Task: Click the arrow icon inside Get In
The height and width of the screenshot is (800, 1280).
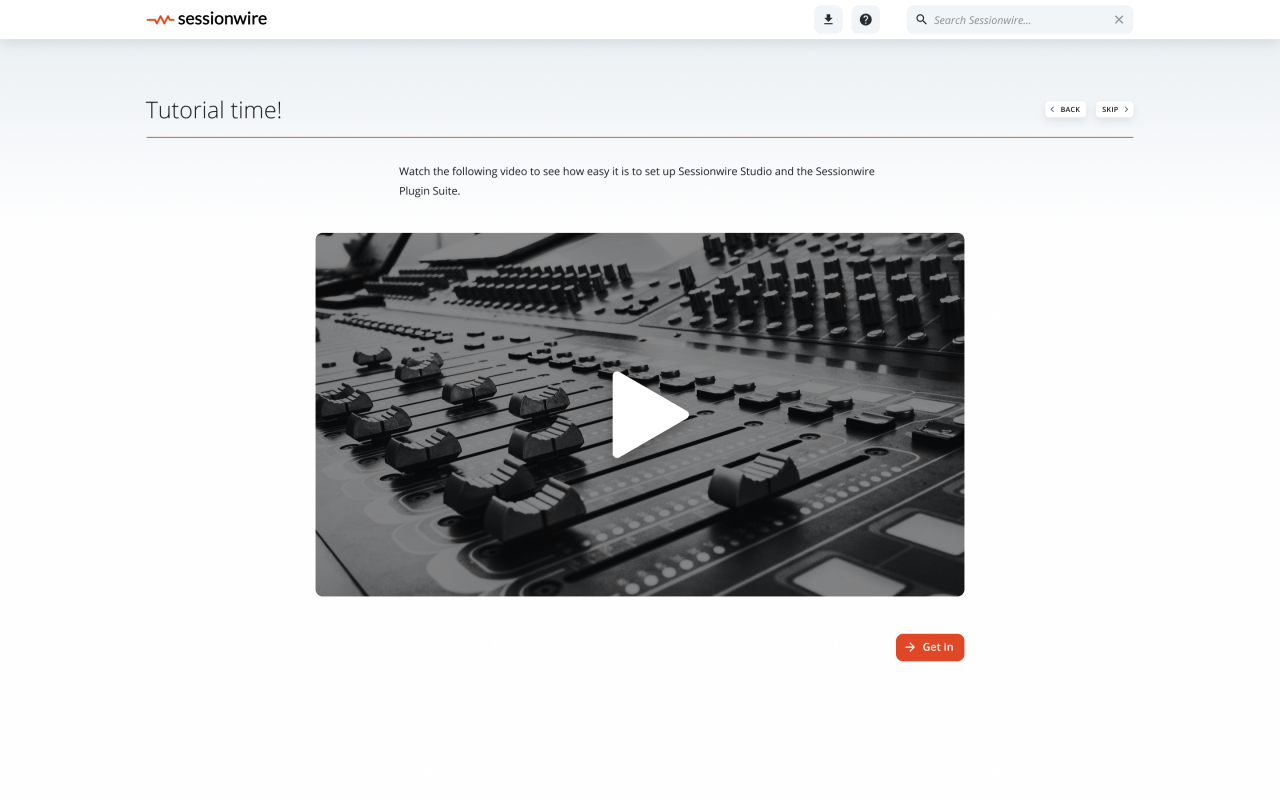Action: click(x=910, y=647)
